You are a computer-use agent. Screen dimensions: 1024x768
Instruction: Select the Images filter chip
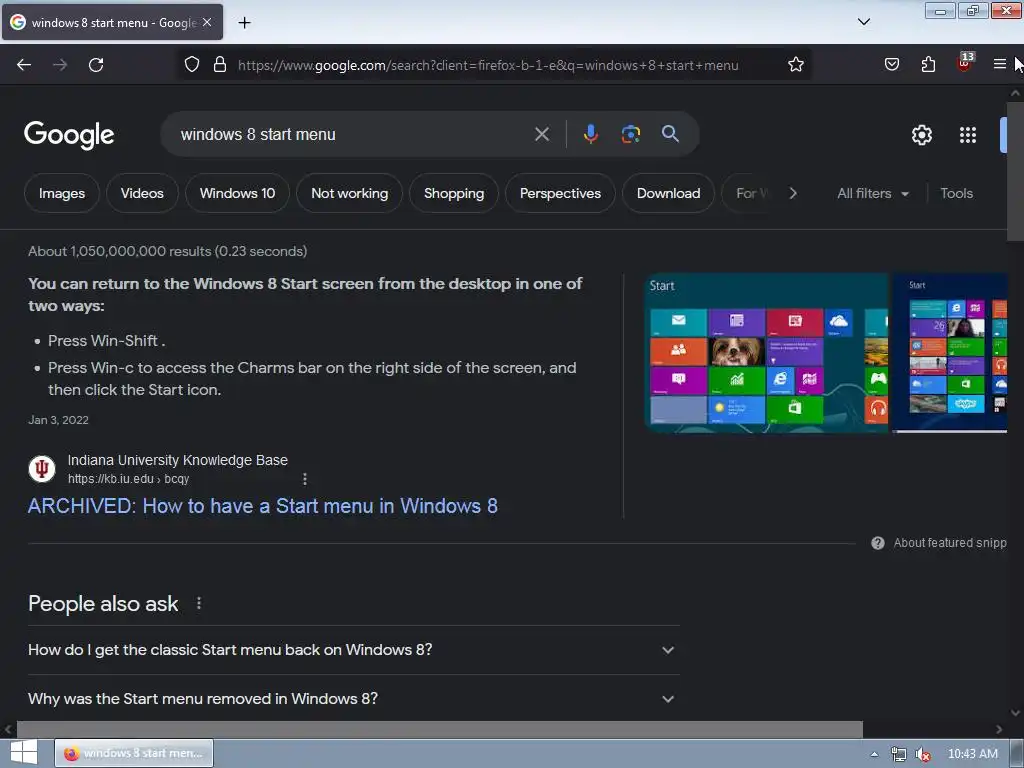[x=61, y=193]
